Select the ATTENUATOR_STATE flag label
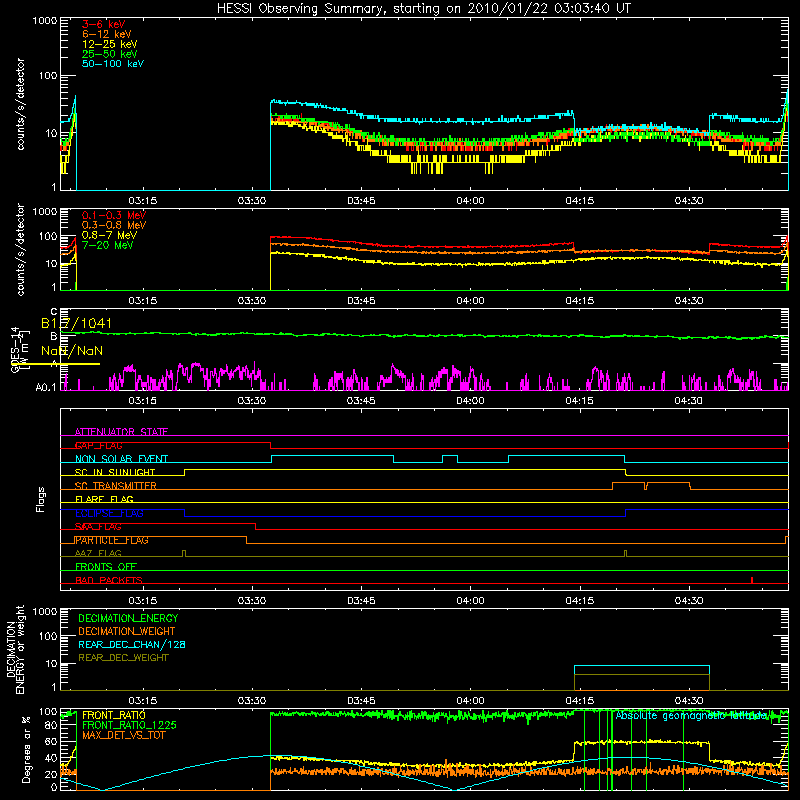The height and width of the screenshot is (800, 800). pos(121,432)
